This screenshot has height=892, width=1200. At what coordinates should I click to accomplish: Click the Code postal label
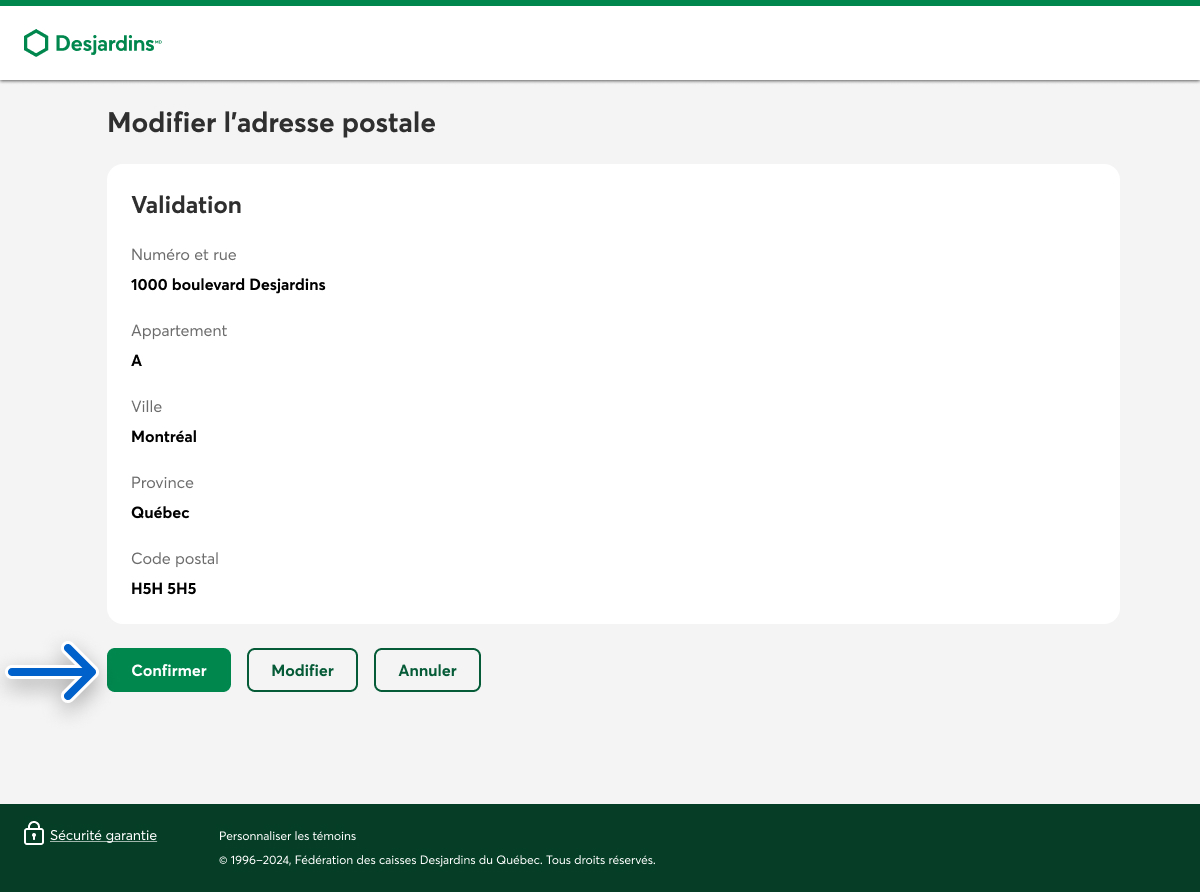pyautogui.click(x=174, y=559)
